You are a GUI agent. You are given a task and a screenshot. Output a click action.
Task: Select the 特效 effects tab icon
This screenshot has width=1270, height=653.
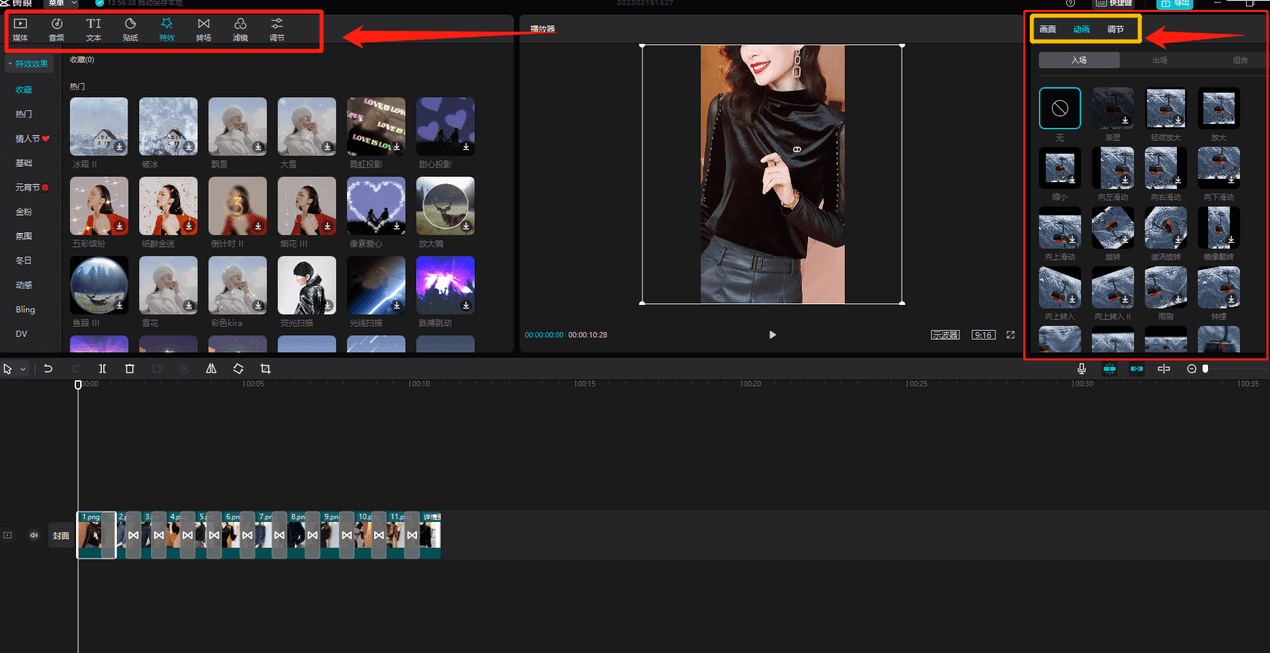[166, 23]
